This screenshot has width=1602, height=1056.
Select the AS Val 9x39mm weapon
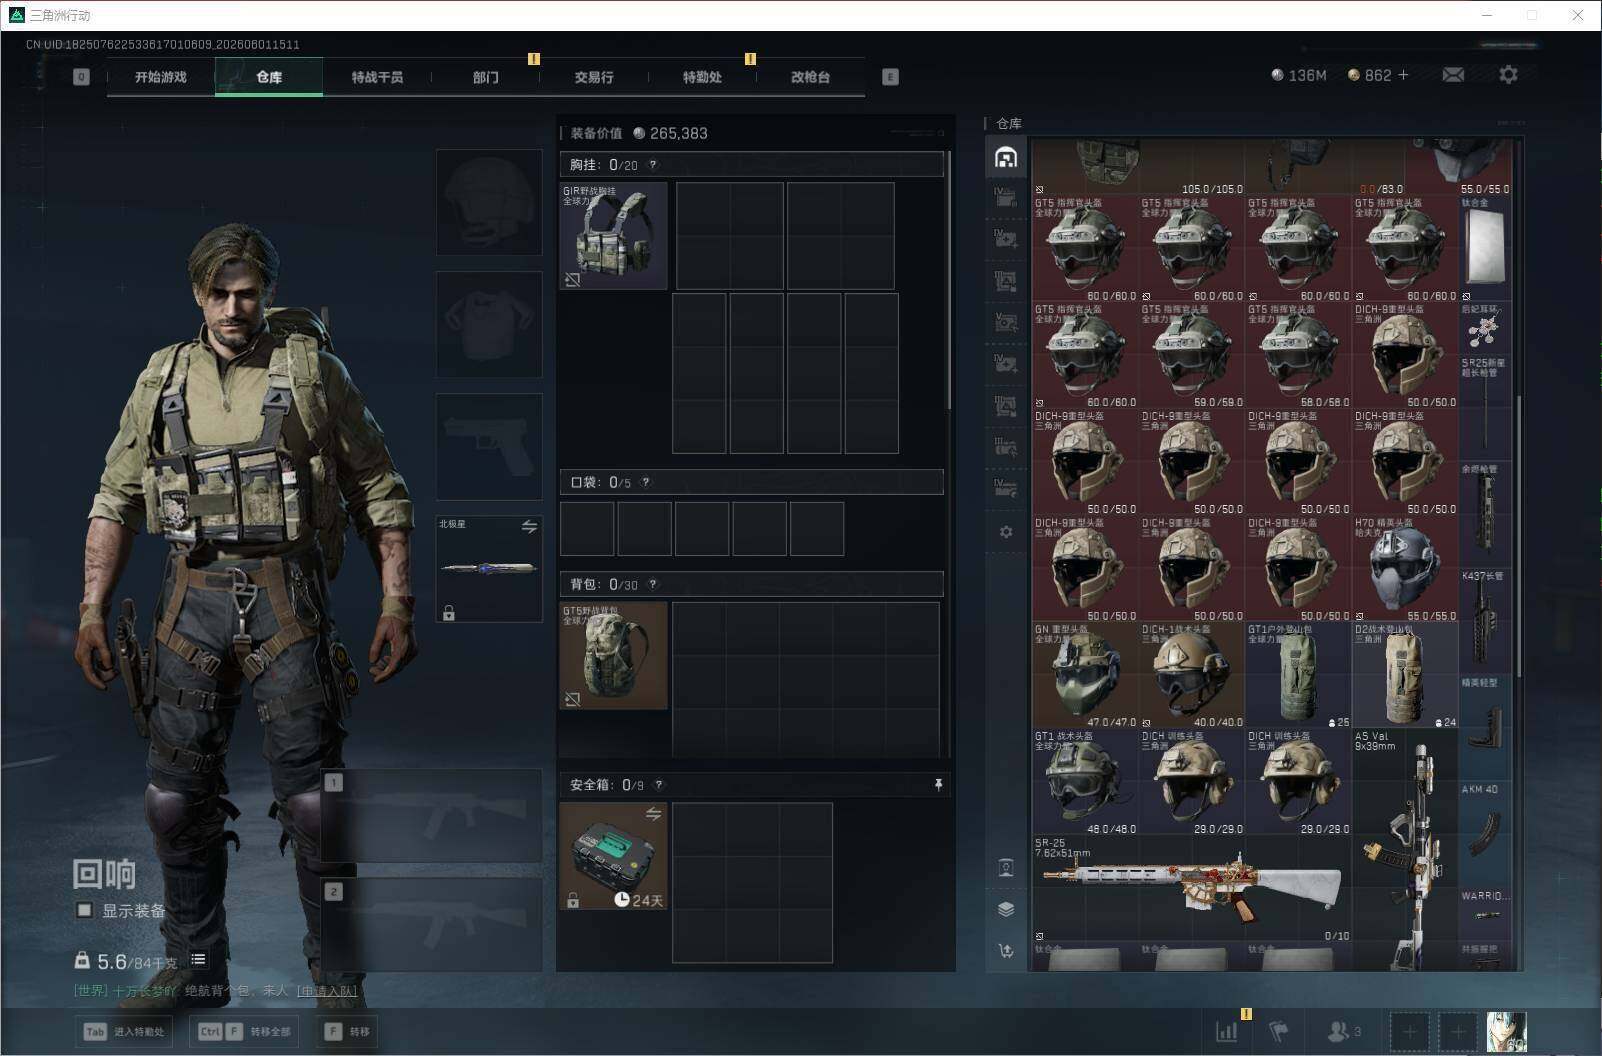(1406, 849)
